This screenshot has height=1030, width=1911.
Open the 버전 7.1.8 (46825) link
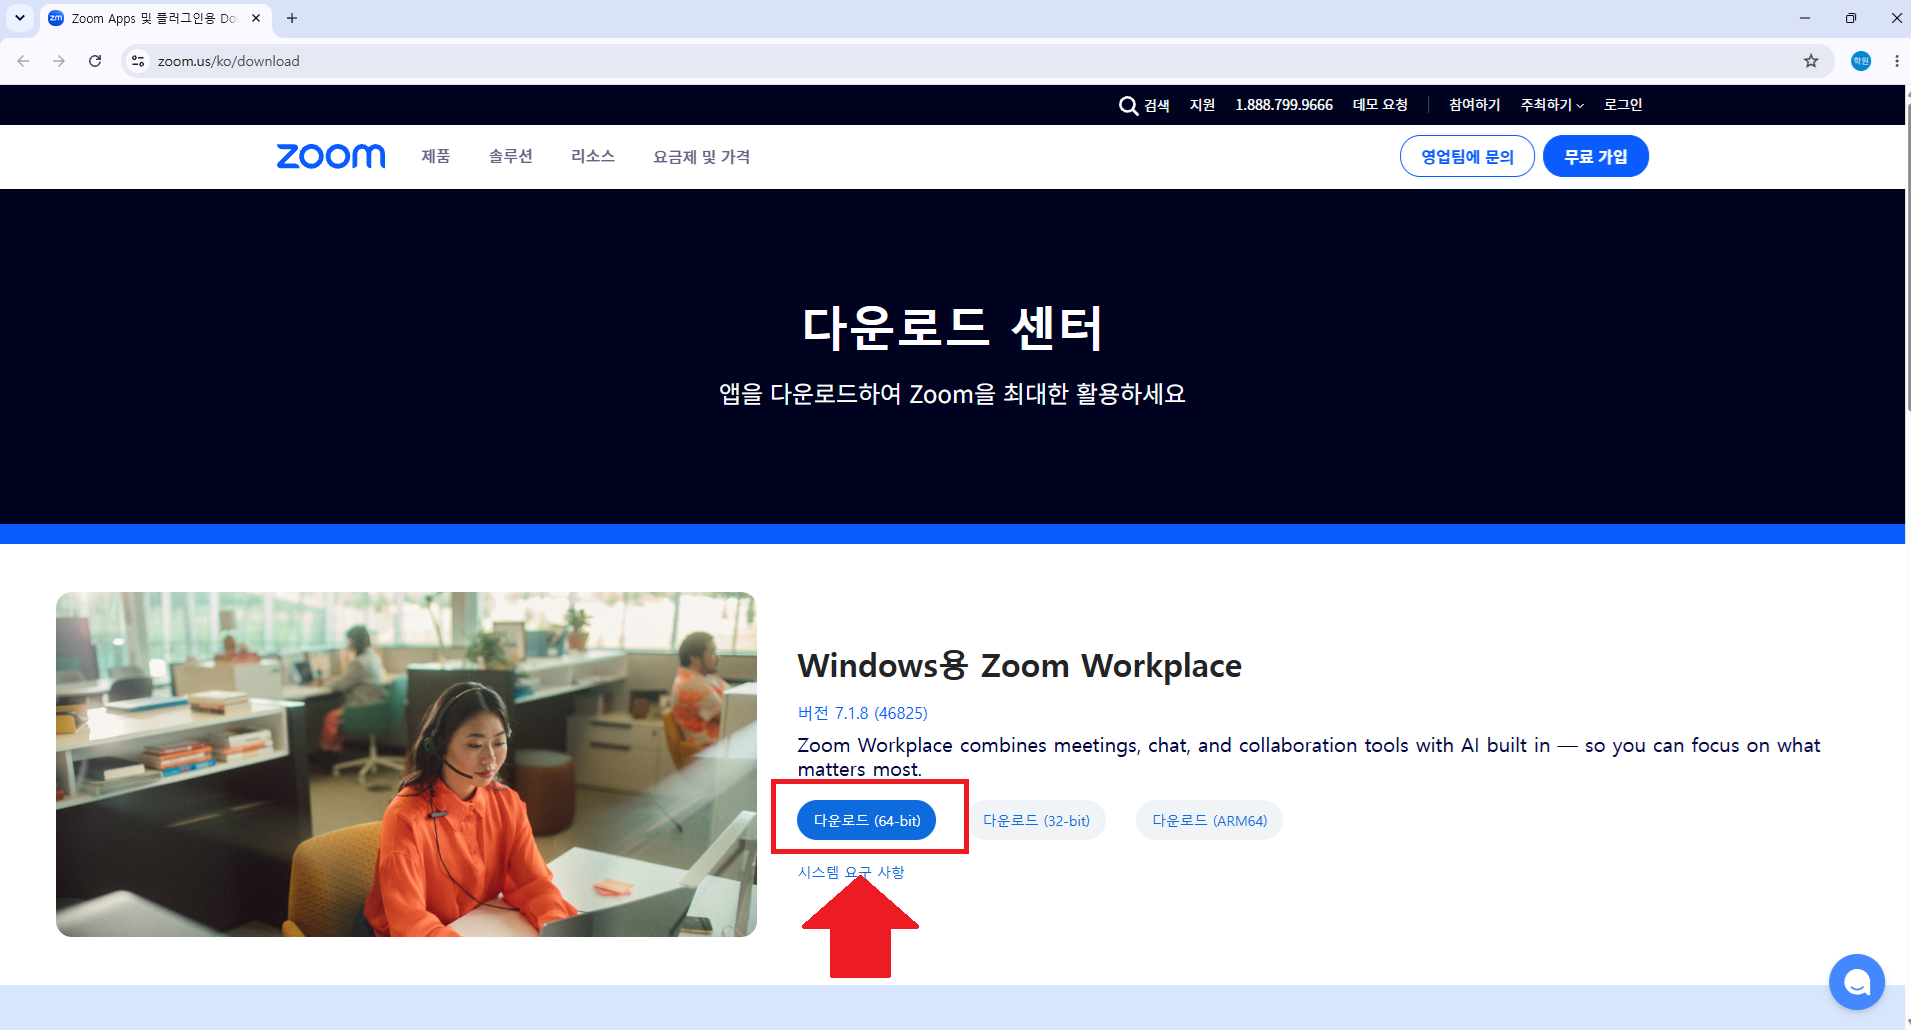click(862, 713)
